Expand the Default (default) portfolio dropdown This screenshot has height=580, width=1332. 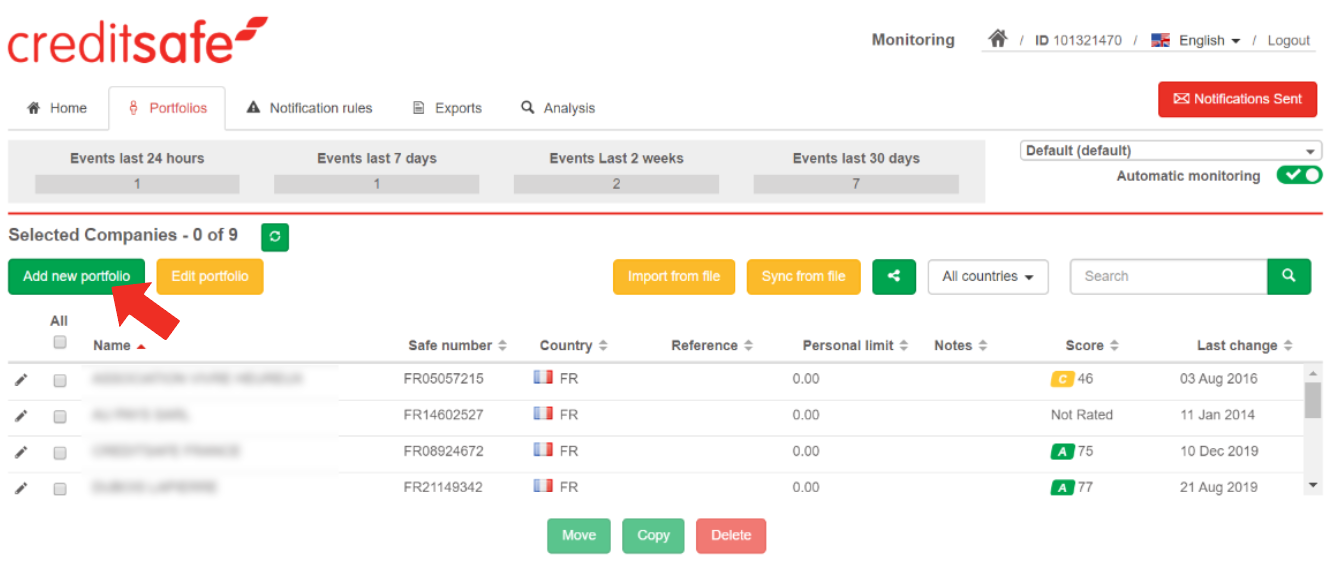pyautogui.click(x=1171, y=151)
